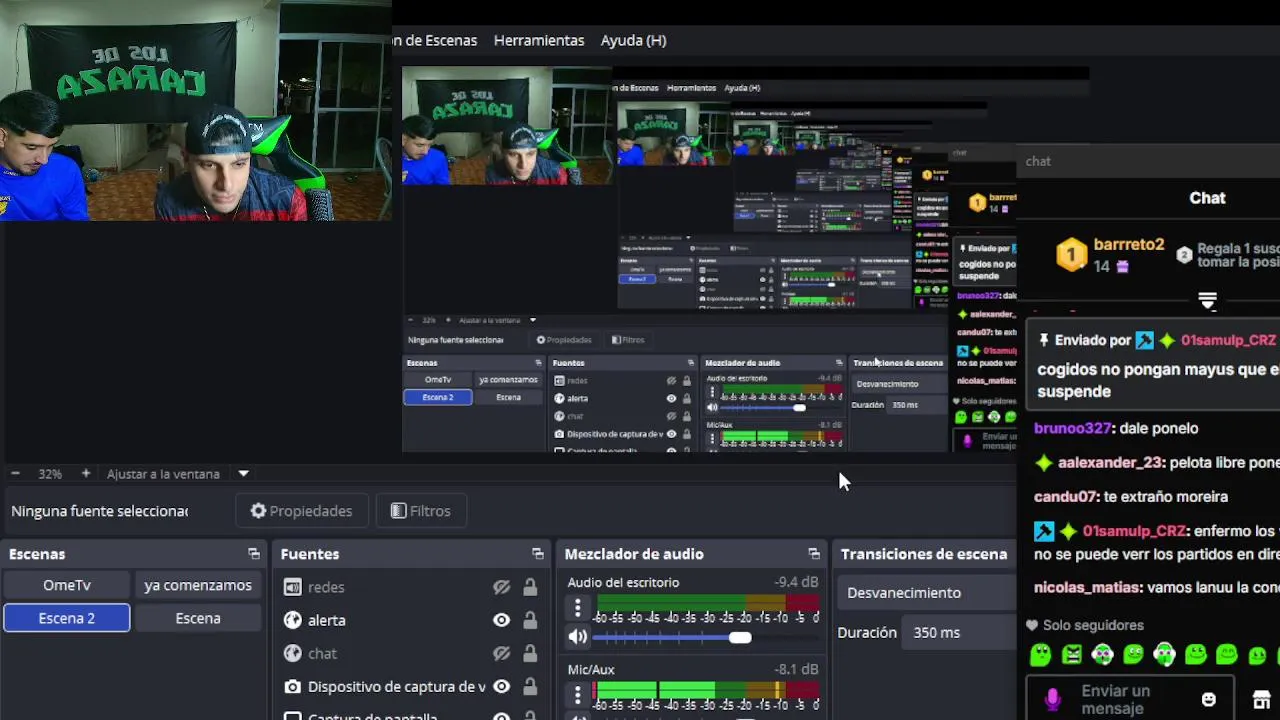The image size is (1280, 720).
Task: Click the globe icon beside alerta source
Action: point(292,620)
